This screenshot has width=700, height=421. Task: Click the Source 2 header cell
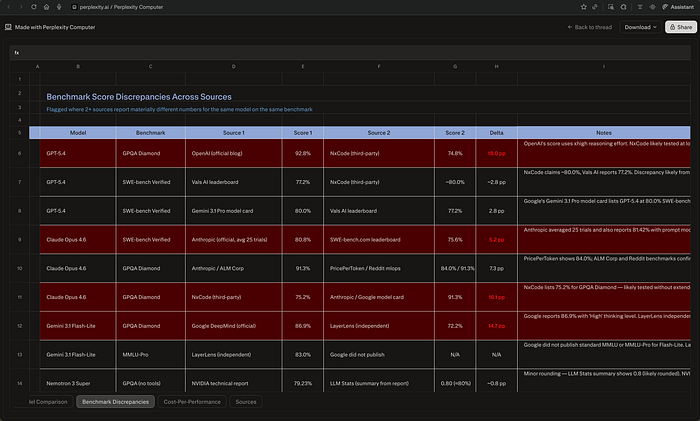point(379,133)
